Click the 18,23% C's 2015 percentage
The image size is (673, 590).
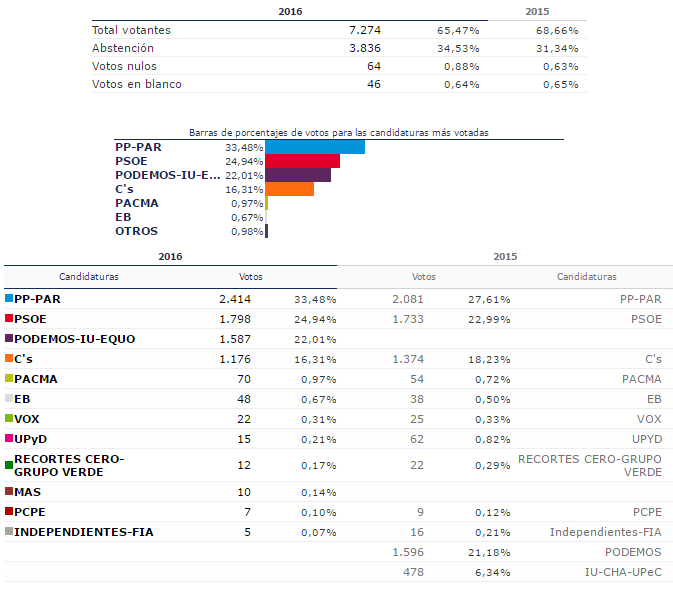489,360
